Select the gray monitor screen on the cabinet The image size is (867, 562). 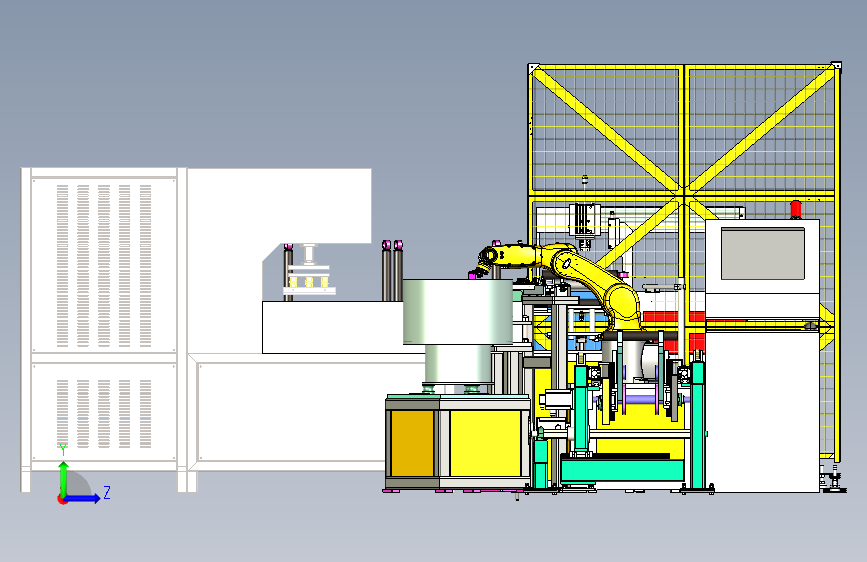(762, 254)
